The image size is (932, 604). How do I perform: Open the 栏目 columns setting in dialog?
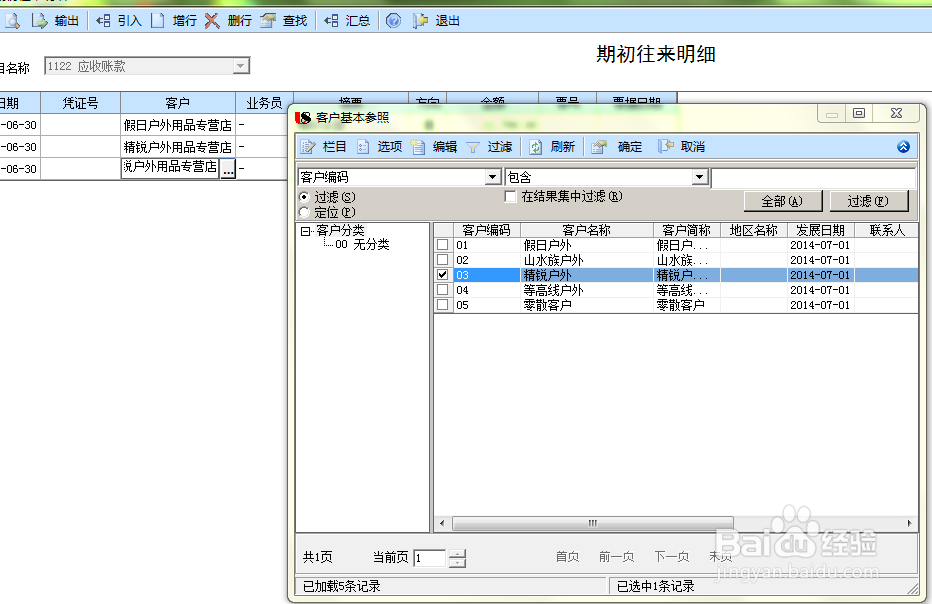pos(323,147)
